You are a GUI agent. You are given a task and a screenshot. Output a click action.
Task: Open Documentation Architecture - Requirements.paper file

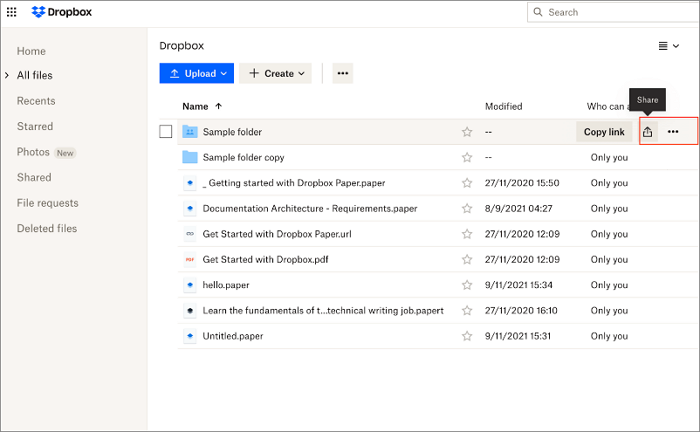310,208
